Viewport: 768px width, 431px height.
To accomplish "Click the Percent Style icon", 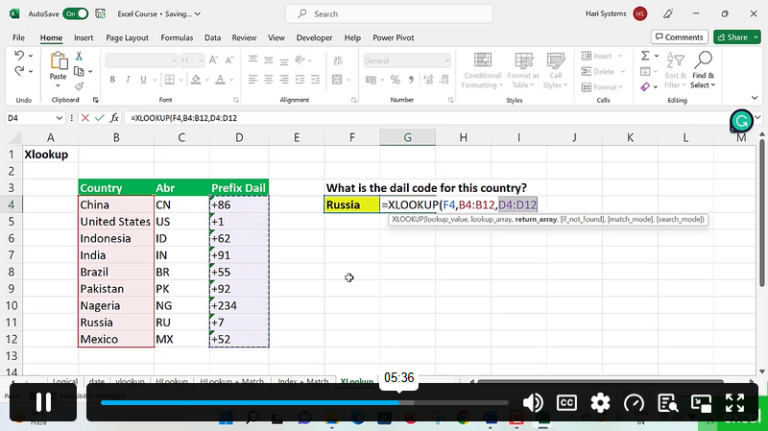I will [x=395, y=79].
